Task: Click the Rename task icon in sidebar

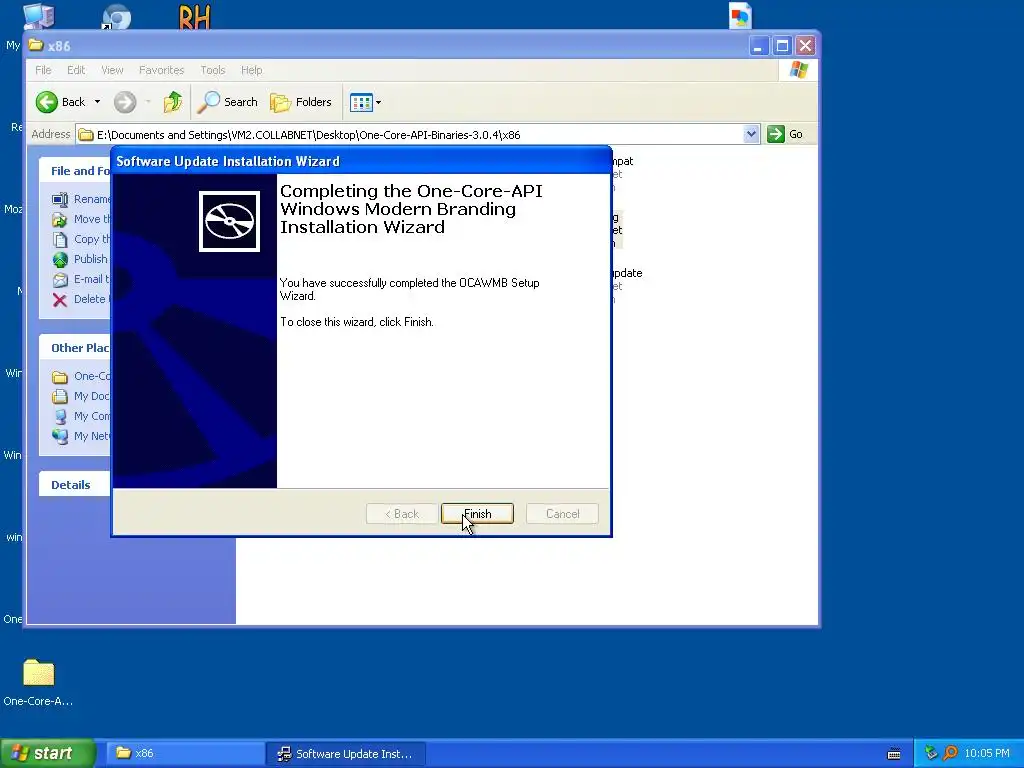Action: click(x=60, y=199)
